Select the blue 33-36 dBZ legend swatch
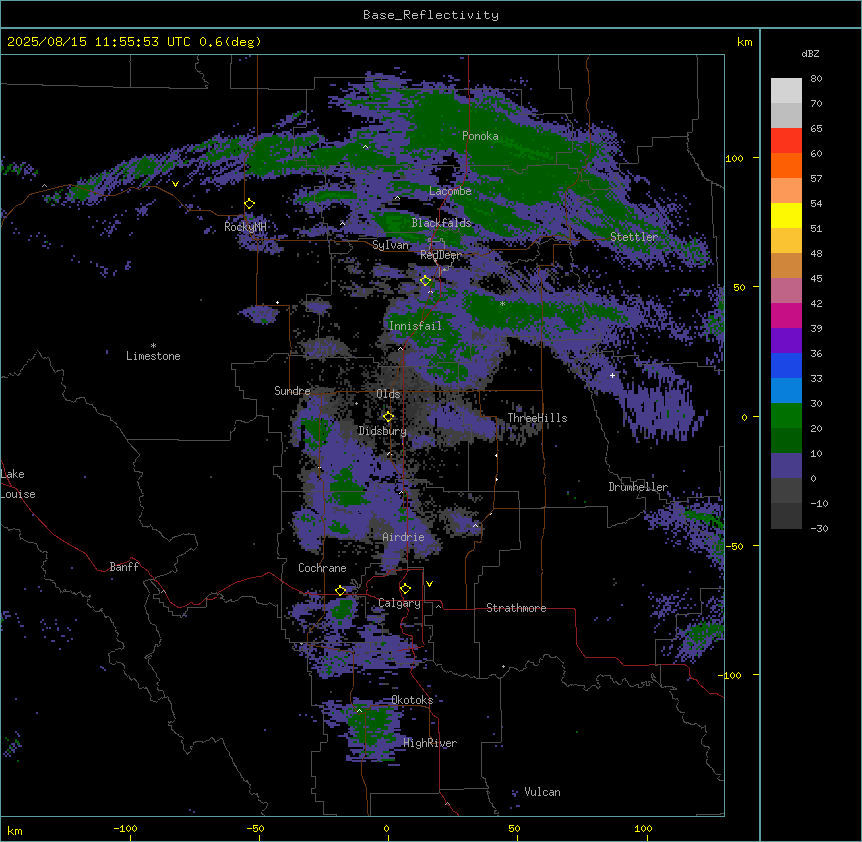This screenshot has width=862, height=842. 786,365
